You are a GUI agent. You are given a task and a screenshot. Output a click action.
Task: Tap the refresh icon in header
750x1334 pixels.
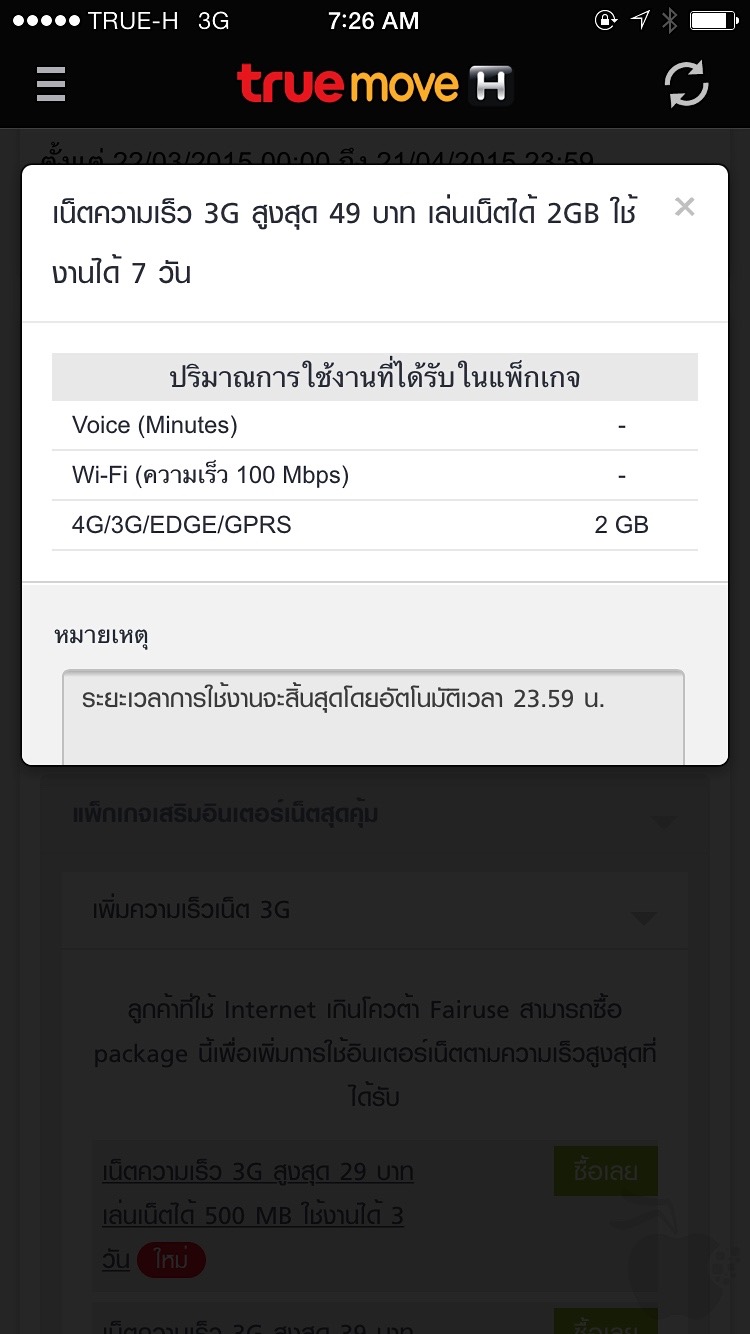687,84
